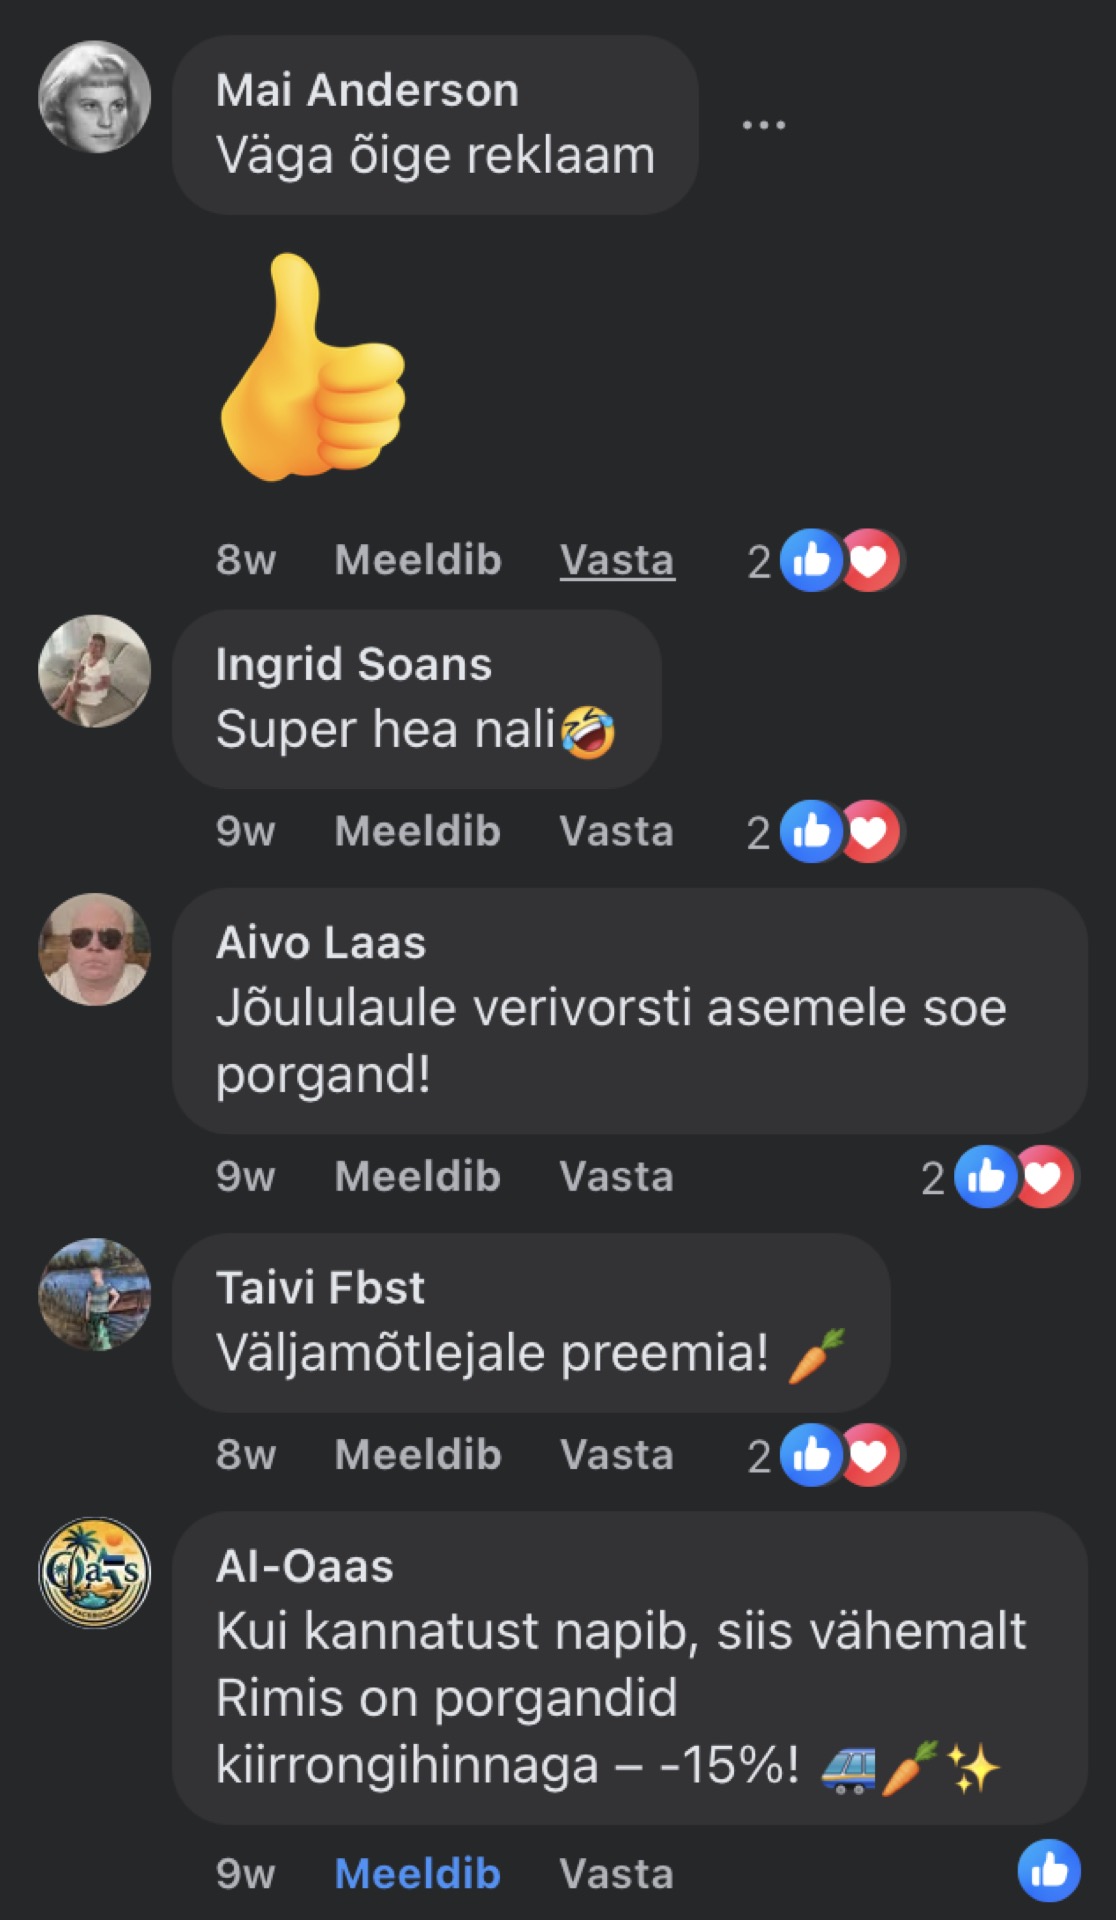Like Mai Anderson's comment with Meeldib
This screenshot has height=1920, width=1116.
click(418, 560)
